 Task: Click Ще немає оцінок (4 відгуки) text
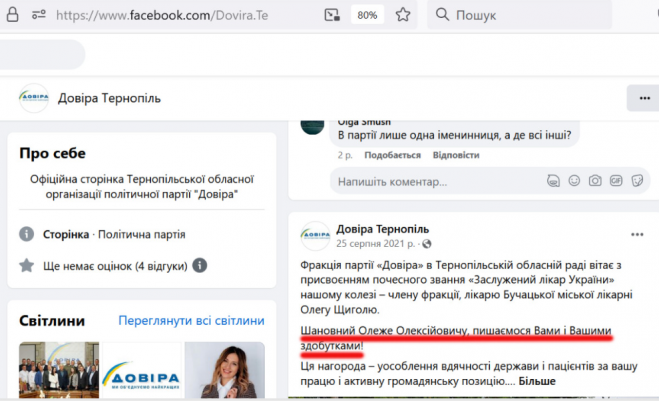115,266
